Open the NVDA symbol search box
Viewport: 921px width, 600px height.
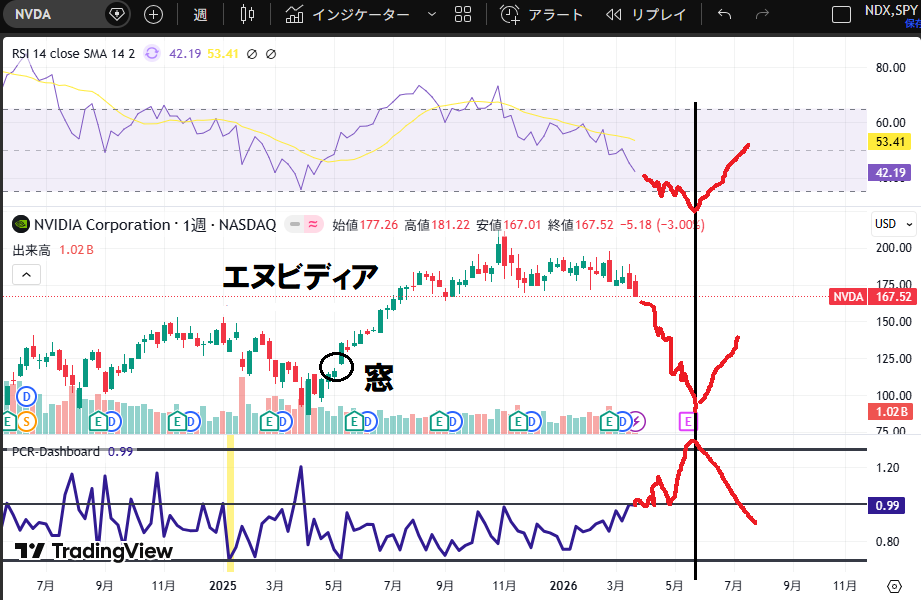[33, 14]
